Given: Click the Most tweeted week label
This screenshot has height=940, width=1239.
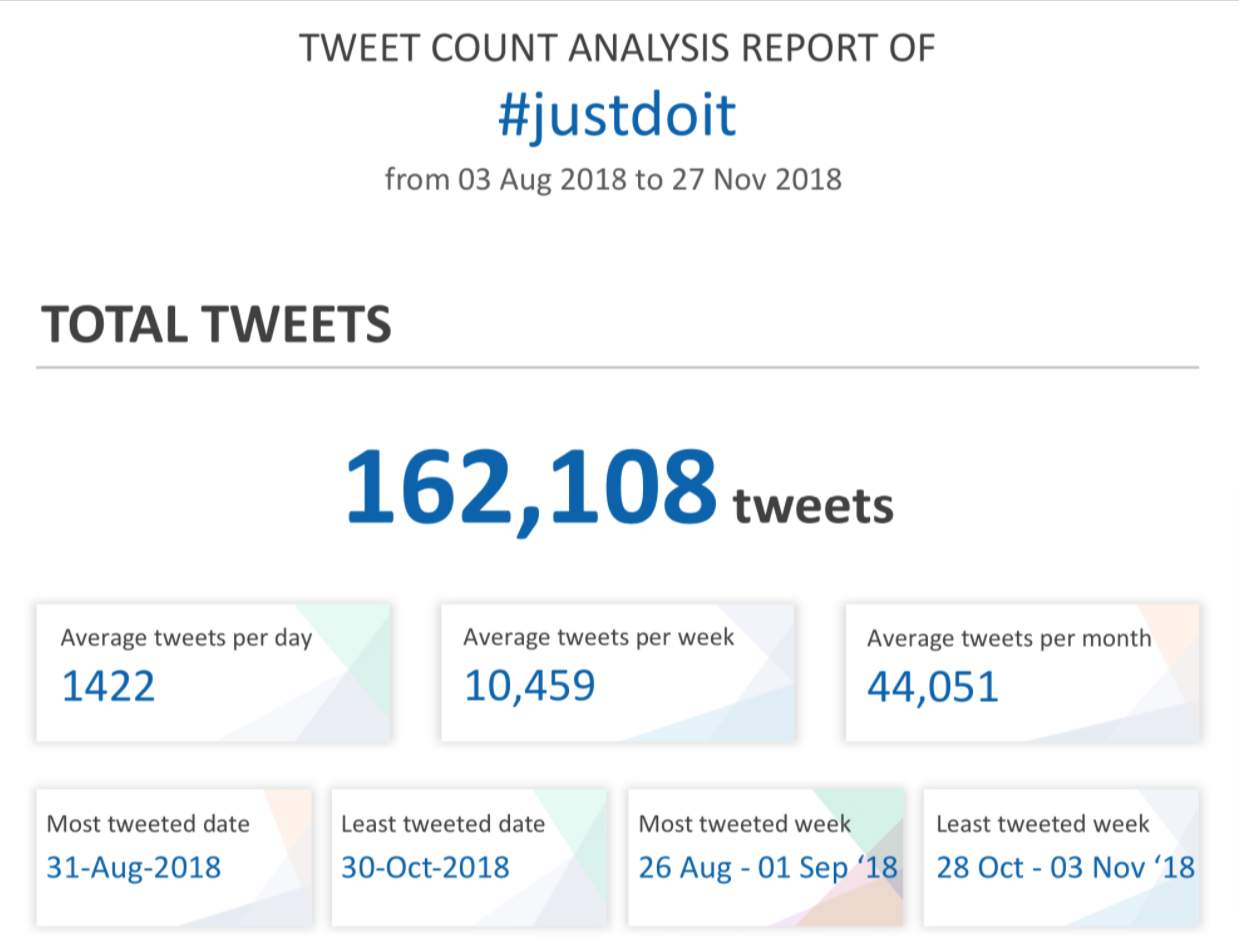Looking at the screenshot, I should [745, 824].
